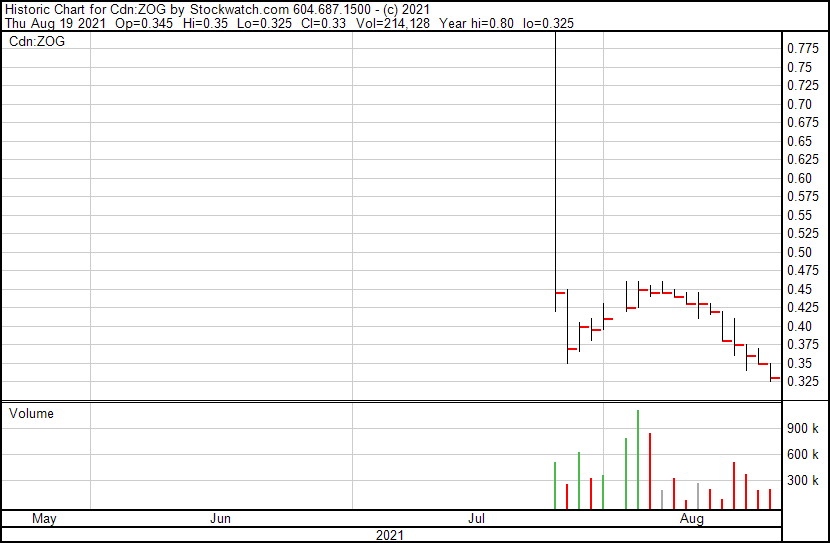830x543 pixels.
Task: Click the 900 k volume axis label
Action: coord(802,429)
